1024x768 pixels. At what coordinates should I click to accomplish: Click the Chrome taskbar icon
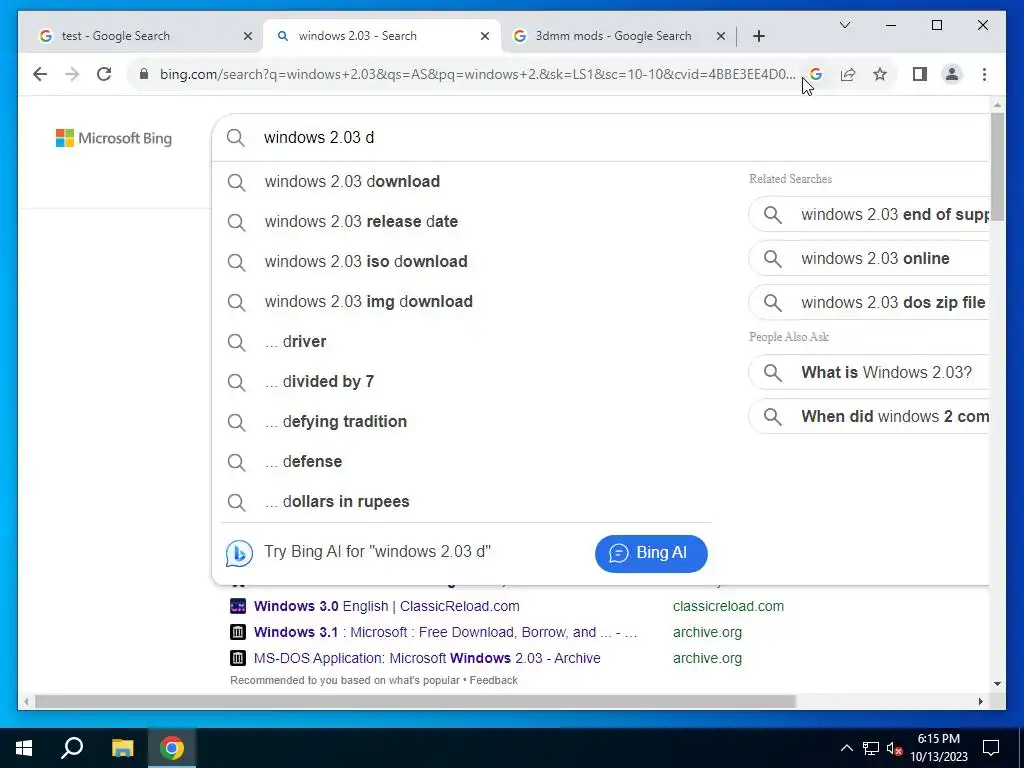point(172,748)
